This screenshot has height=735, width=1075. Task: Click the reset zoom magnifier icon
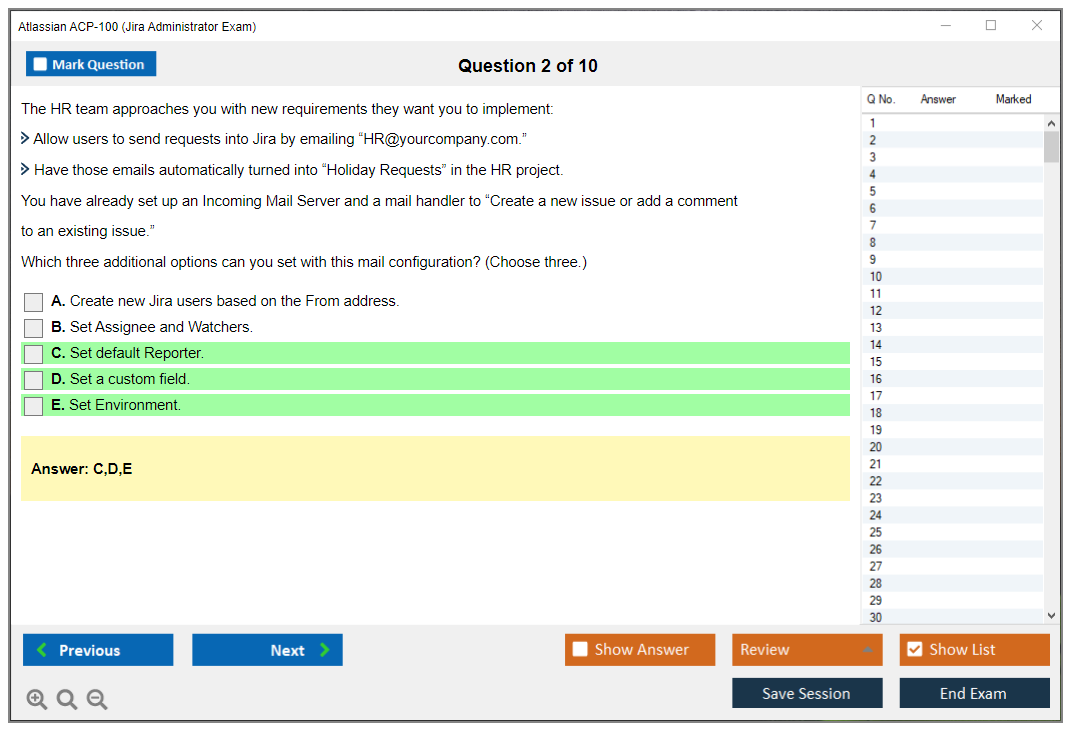click(x=67, y=700)
